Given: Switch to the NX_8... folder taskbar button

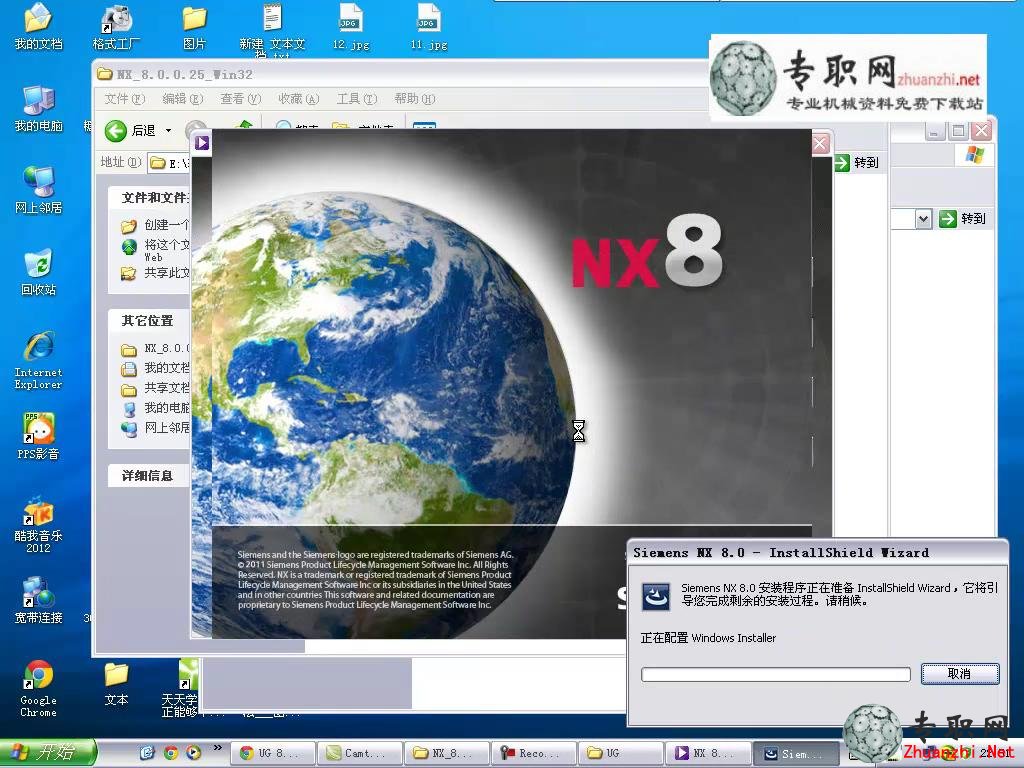Looking at the screenshot, I should (447, 753).
